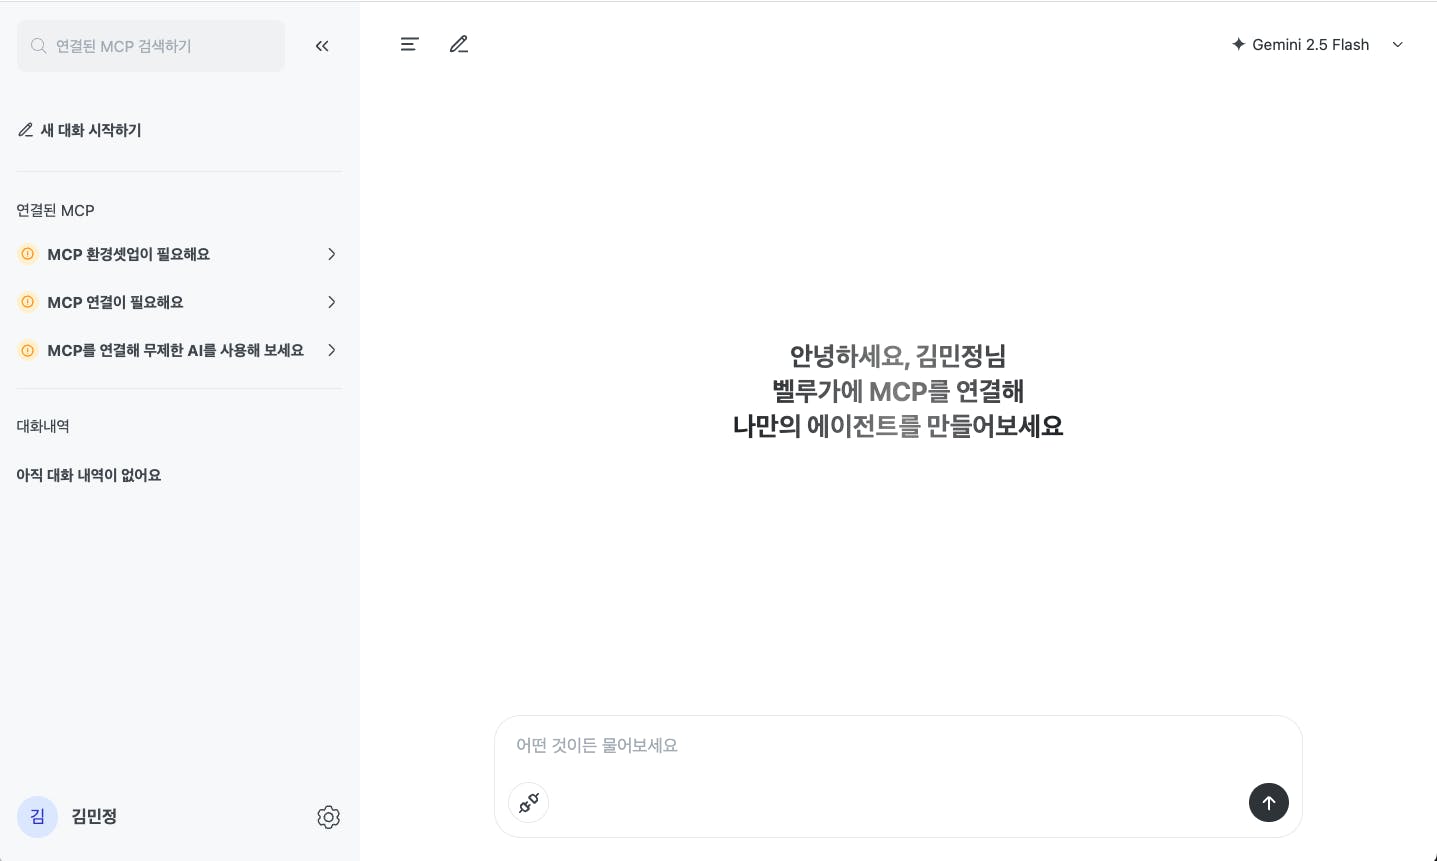1437x861 pixels.
Task: Collapse the sidebar with the double-chevron icon
Action: 322,46
